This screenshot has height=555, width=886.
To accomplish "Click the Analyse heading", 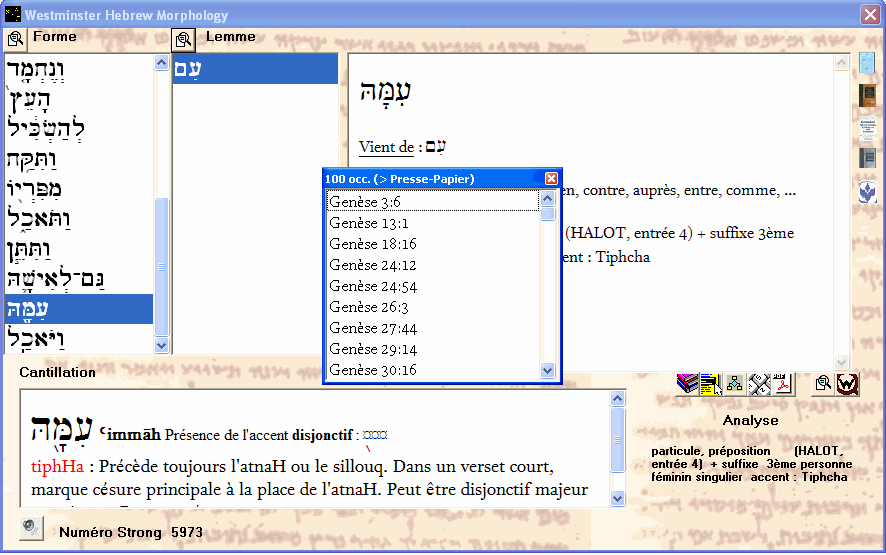I will (x=750, y=420).
